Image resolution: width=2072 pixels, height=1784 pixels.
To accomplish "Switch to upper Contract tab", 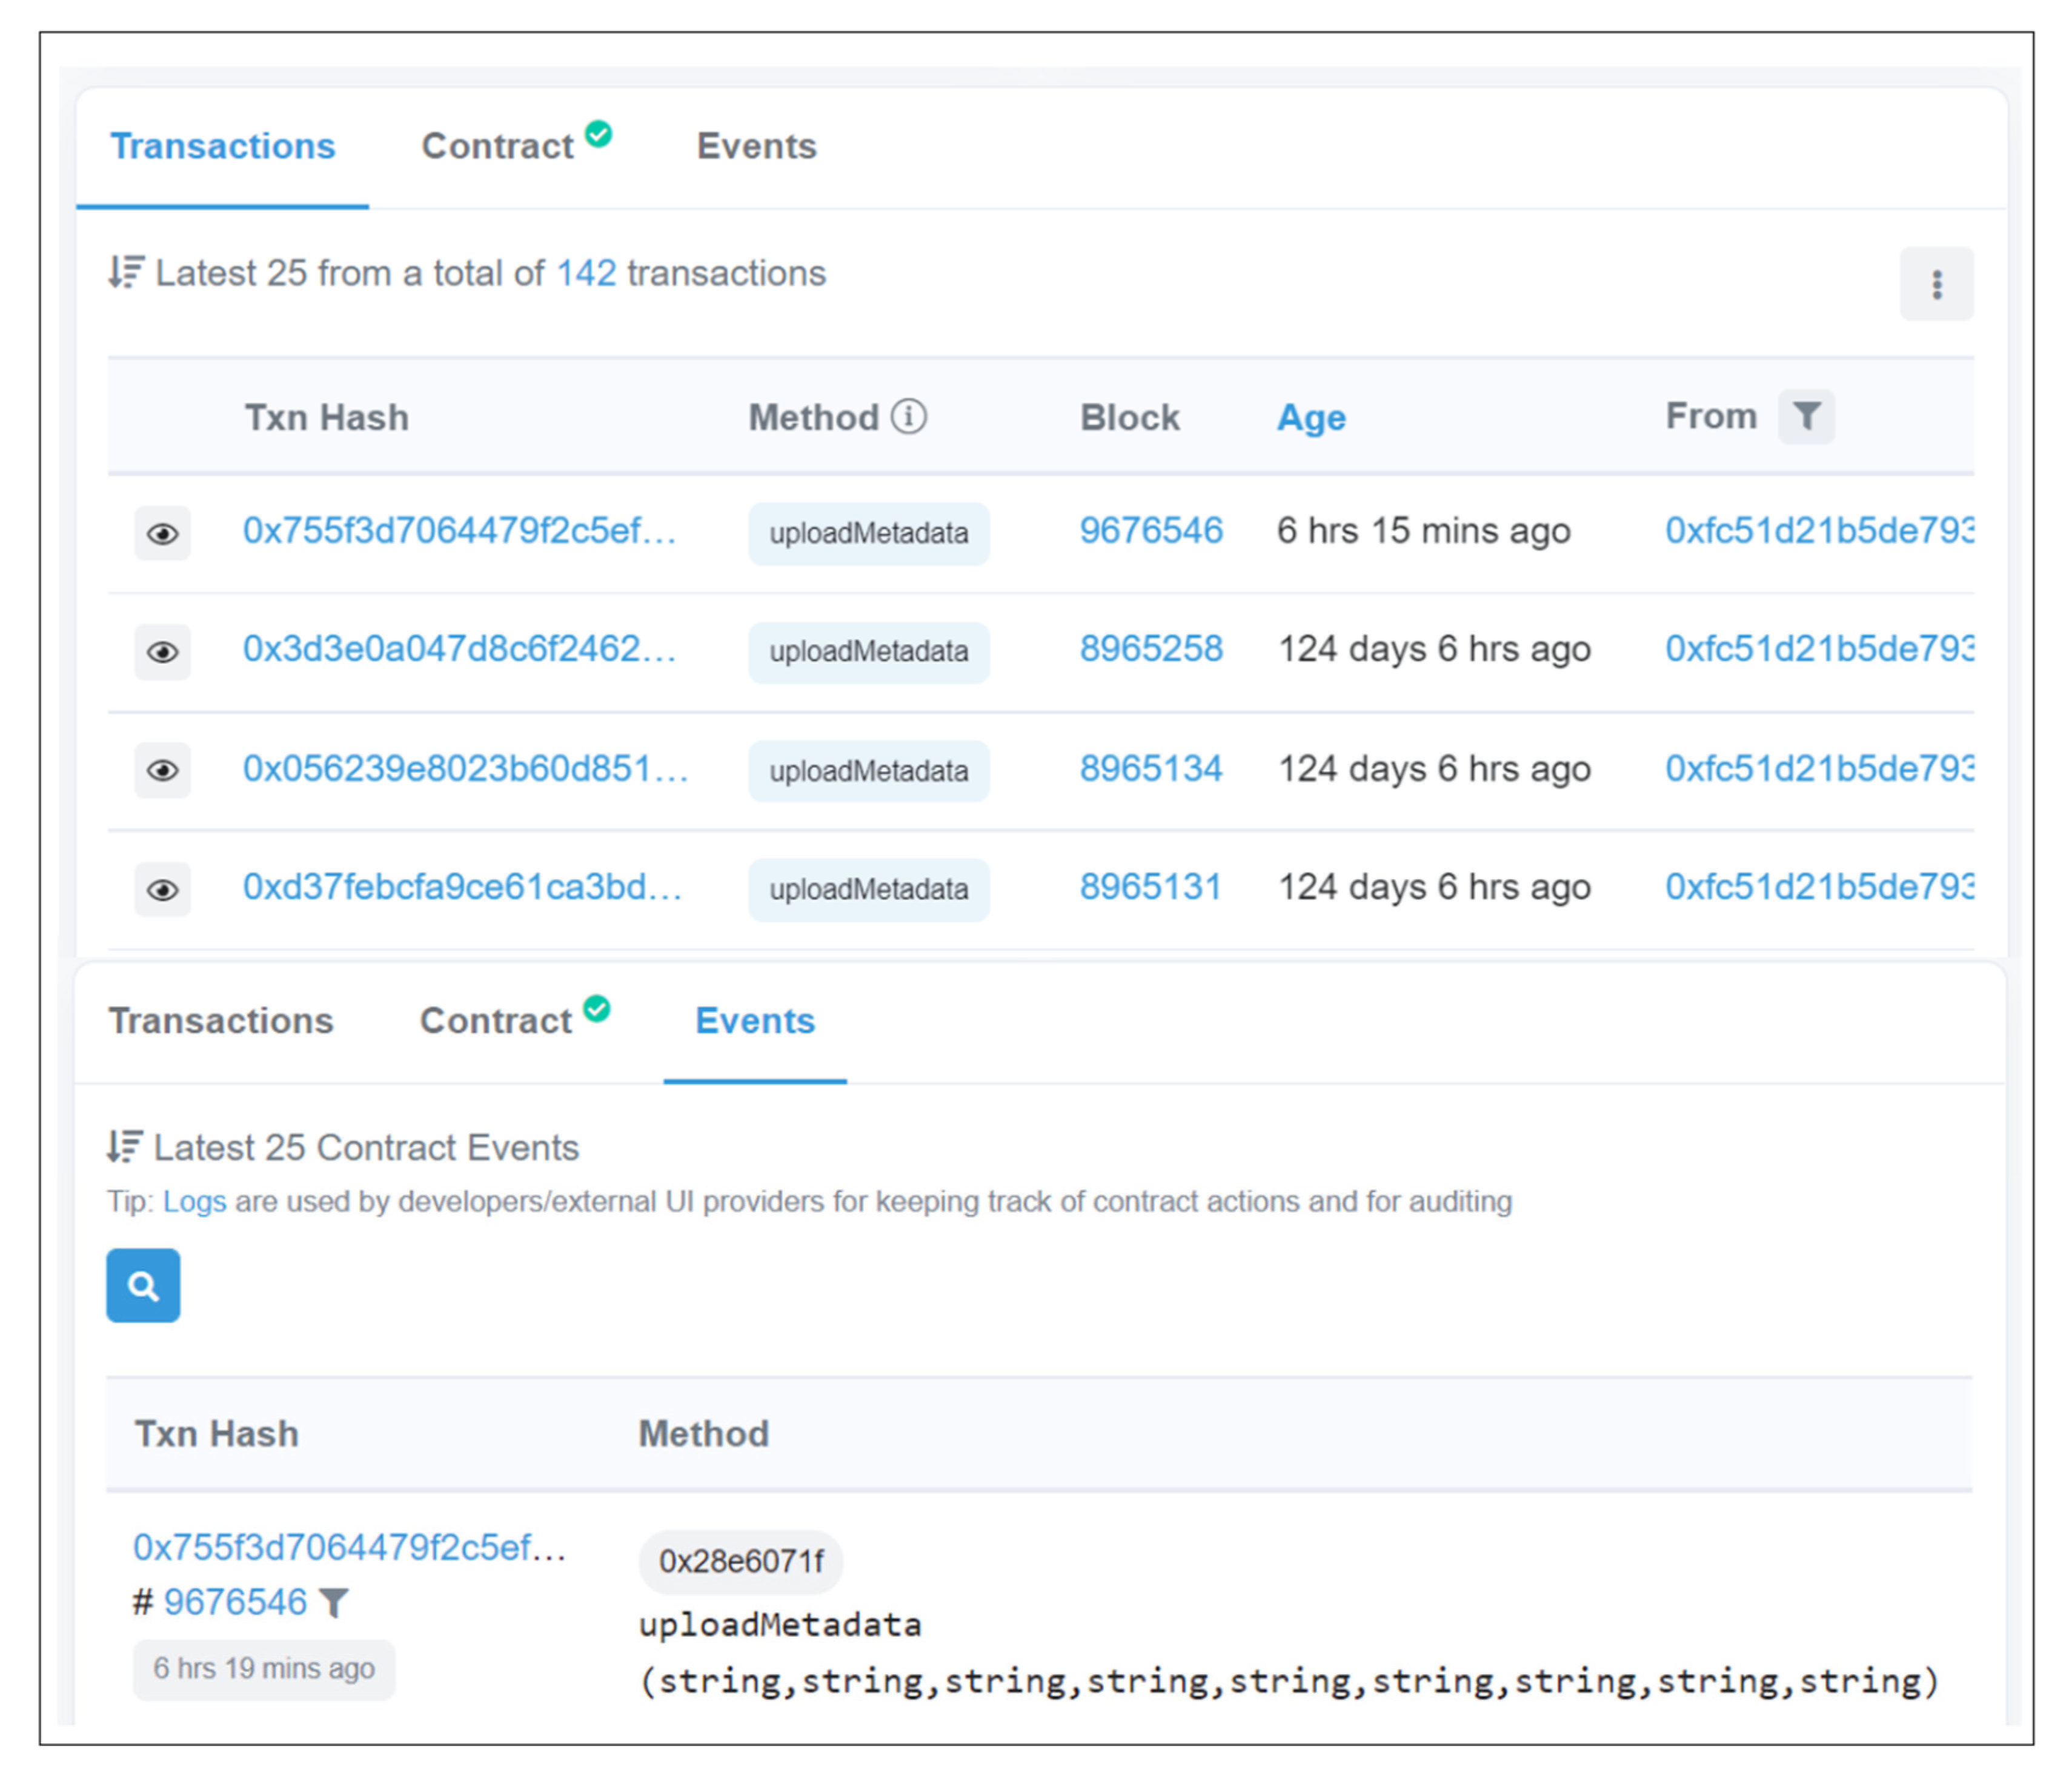I will pos(498,146).
